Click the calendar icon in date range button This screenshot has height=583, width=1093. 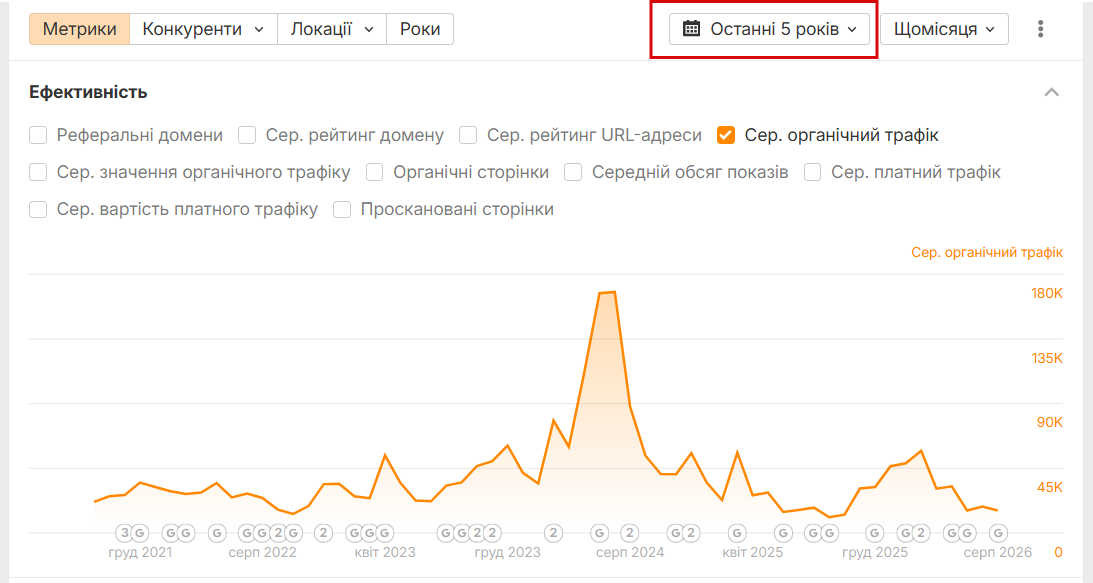691,29
